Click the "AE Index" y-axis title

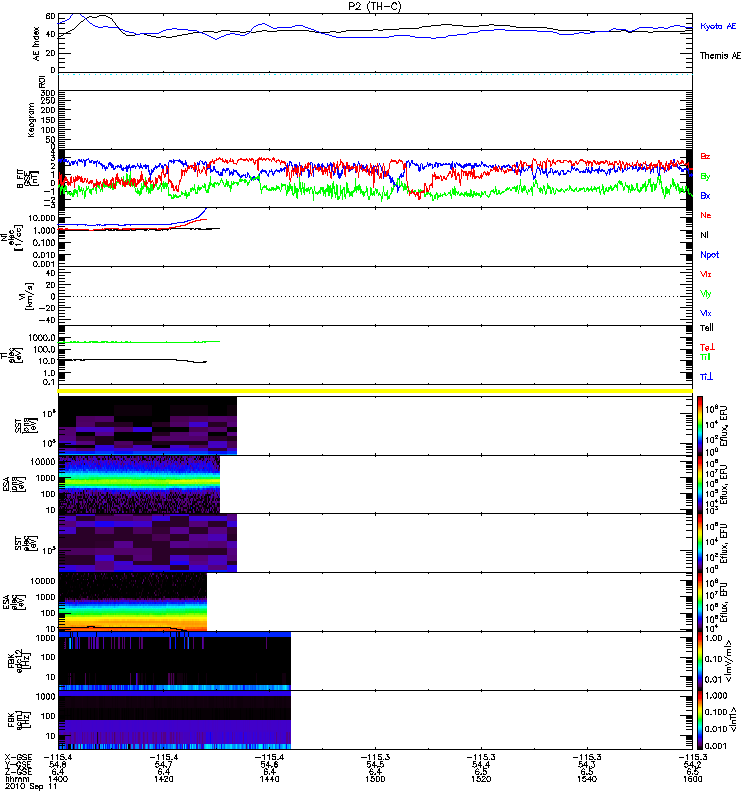pos(36,44)
